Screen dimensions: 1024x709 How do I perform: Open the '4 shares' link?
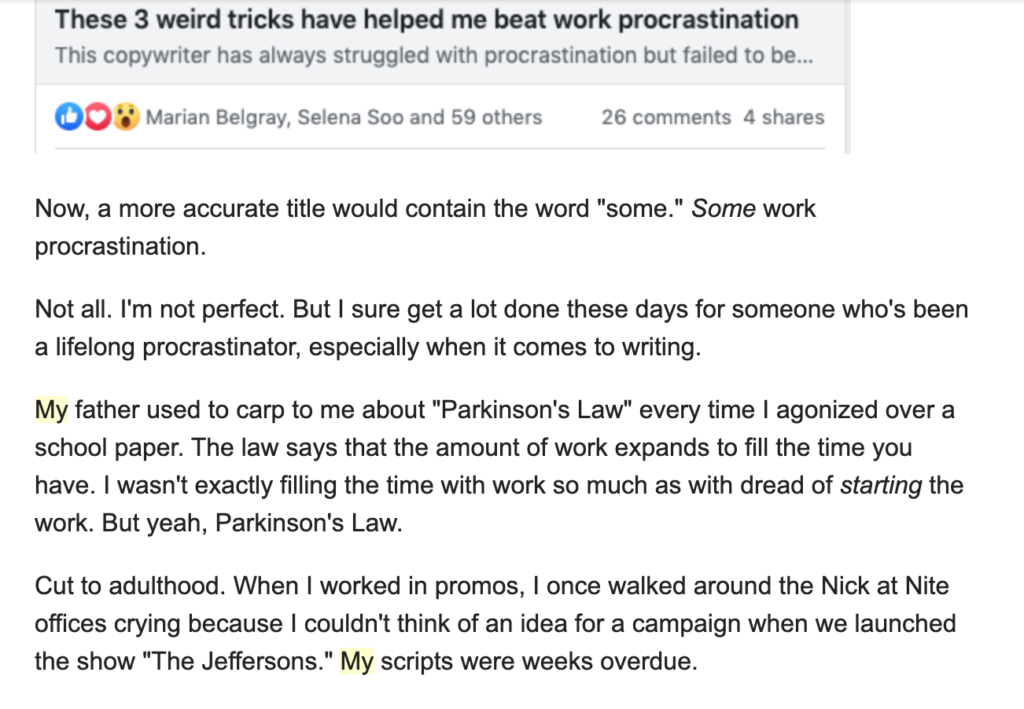784,118
